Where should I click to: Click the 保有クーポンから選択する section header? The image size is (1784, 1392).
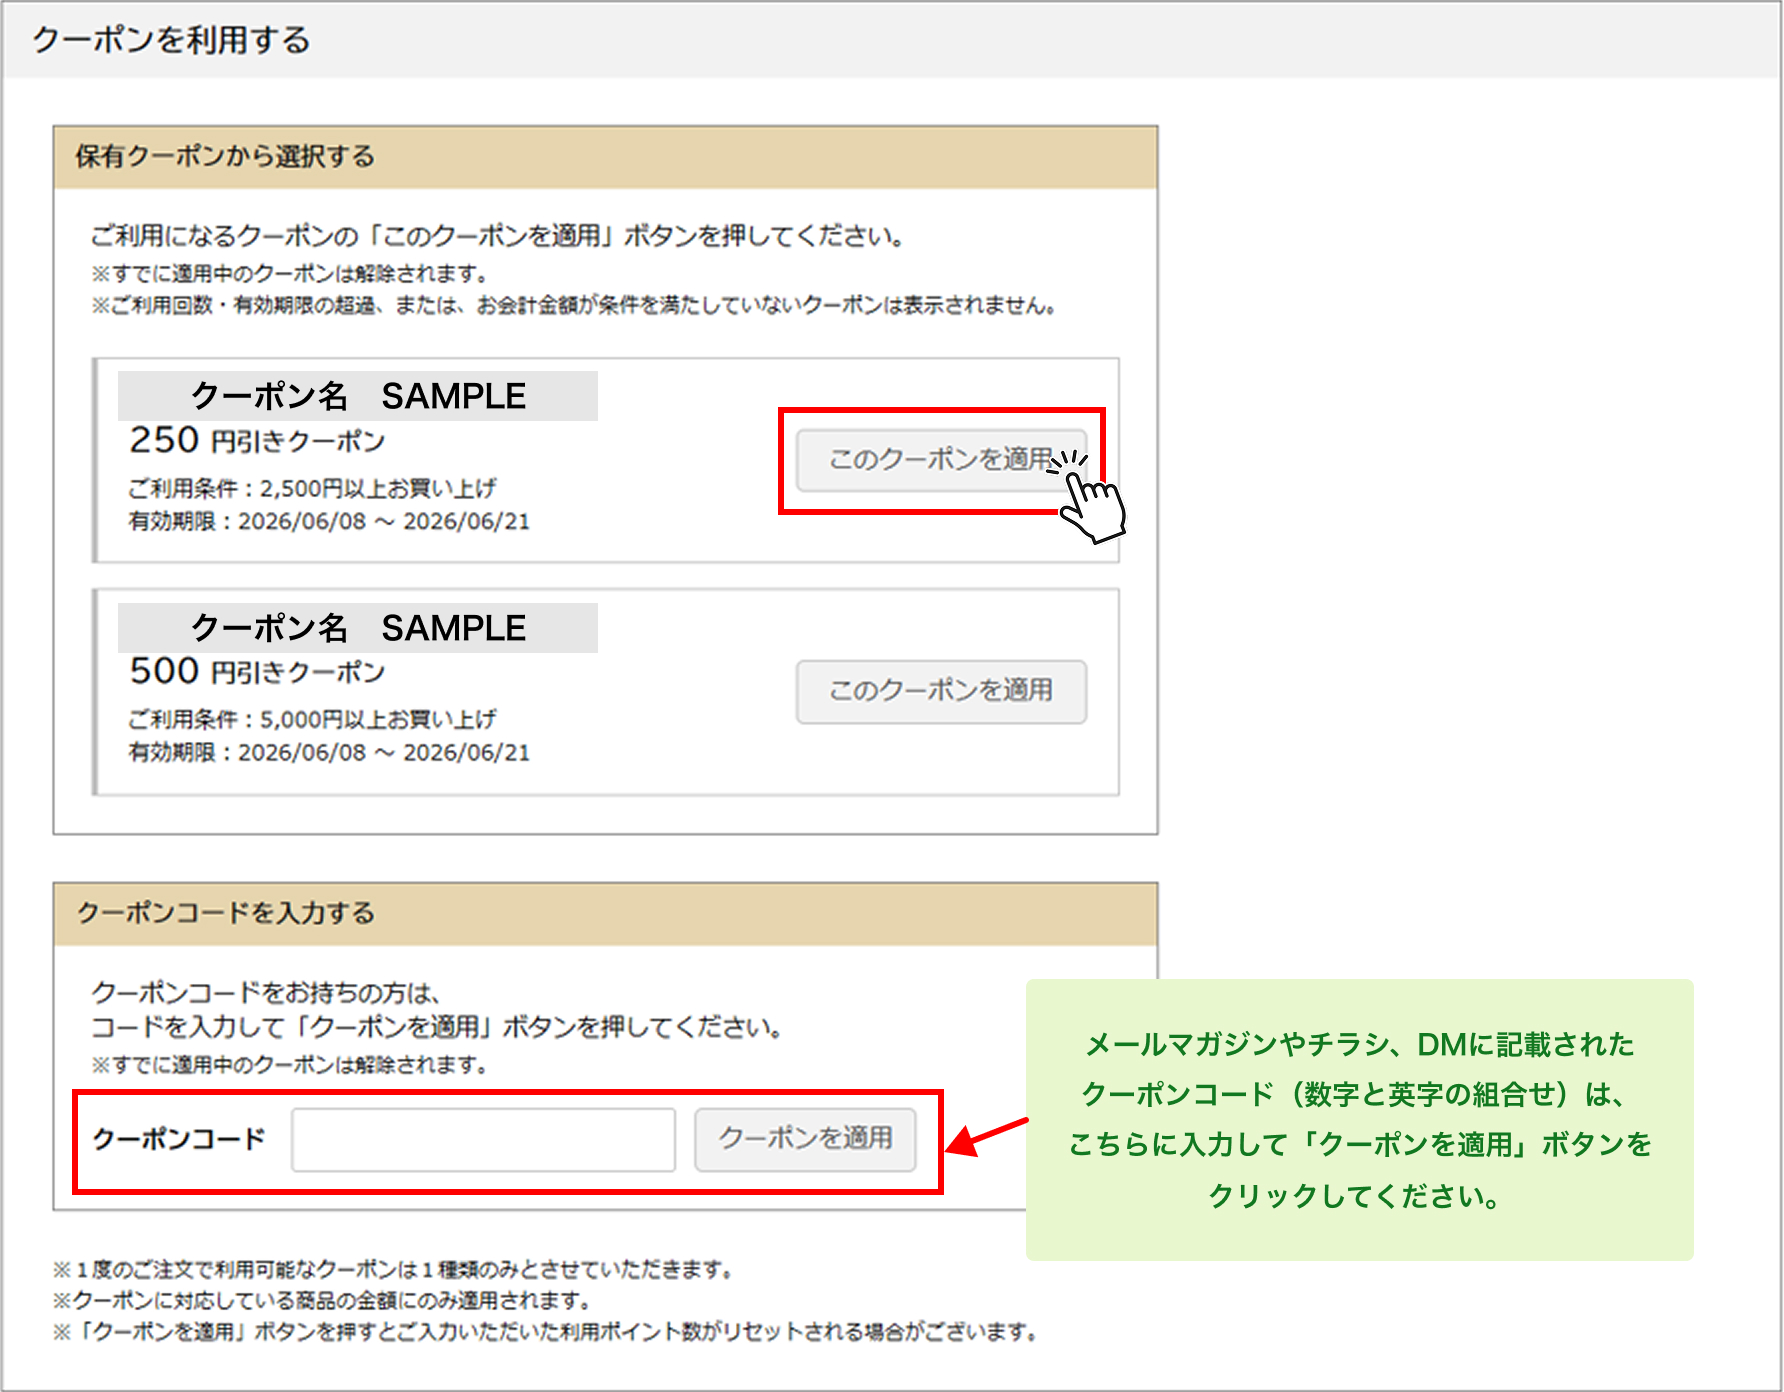(605, 157)
